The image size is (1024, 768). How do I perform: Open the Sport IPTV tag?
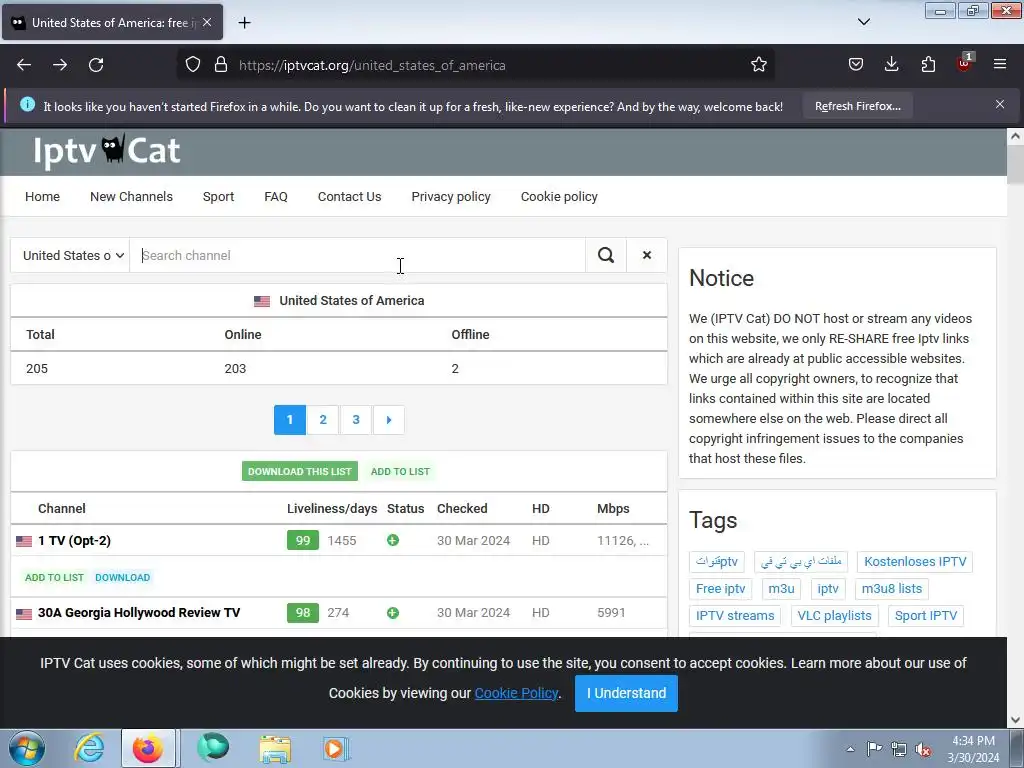[925, 616]
